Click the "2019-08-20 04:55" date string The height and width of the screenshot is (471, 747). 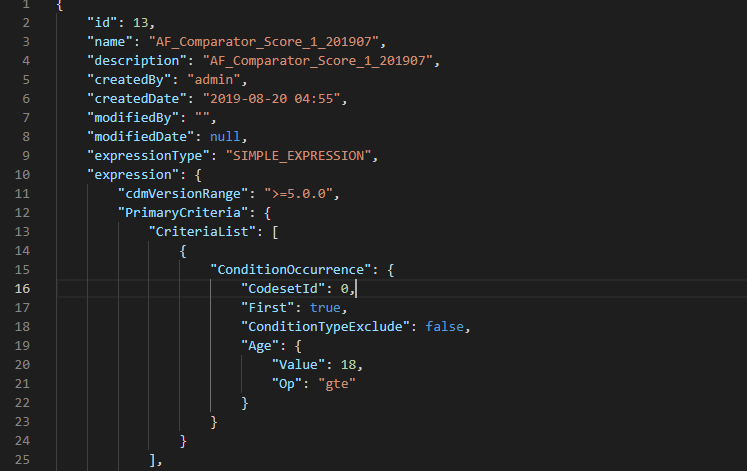[x=272, y=99]
